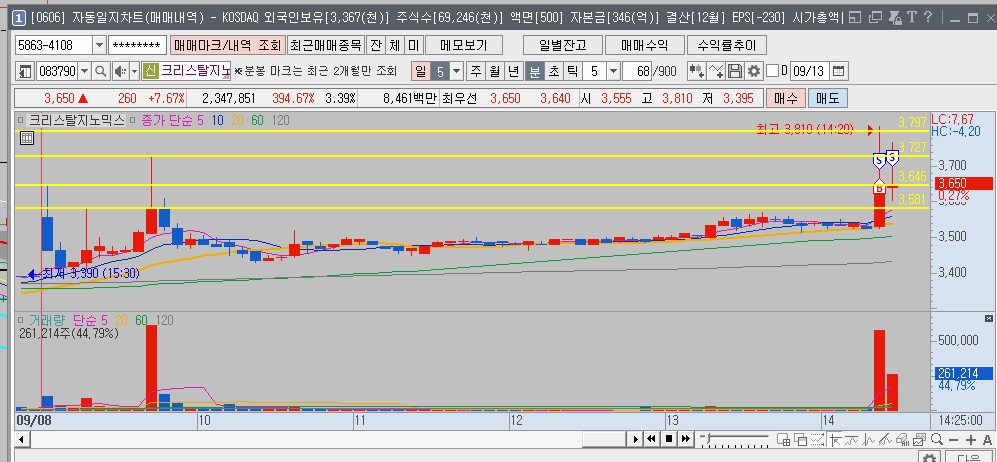
Task: Click the fast-forward playback button
Action: (x=685, y=438)
